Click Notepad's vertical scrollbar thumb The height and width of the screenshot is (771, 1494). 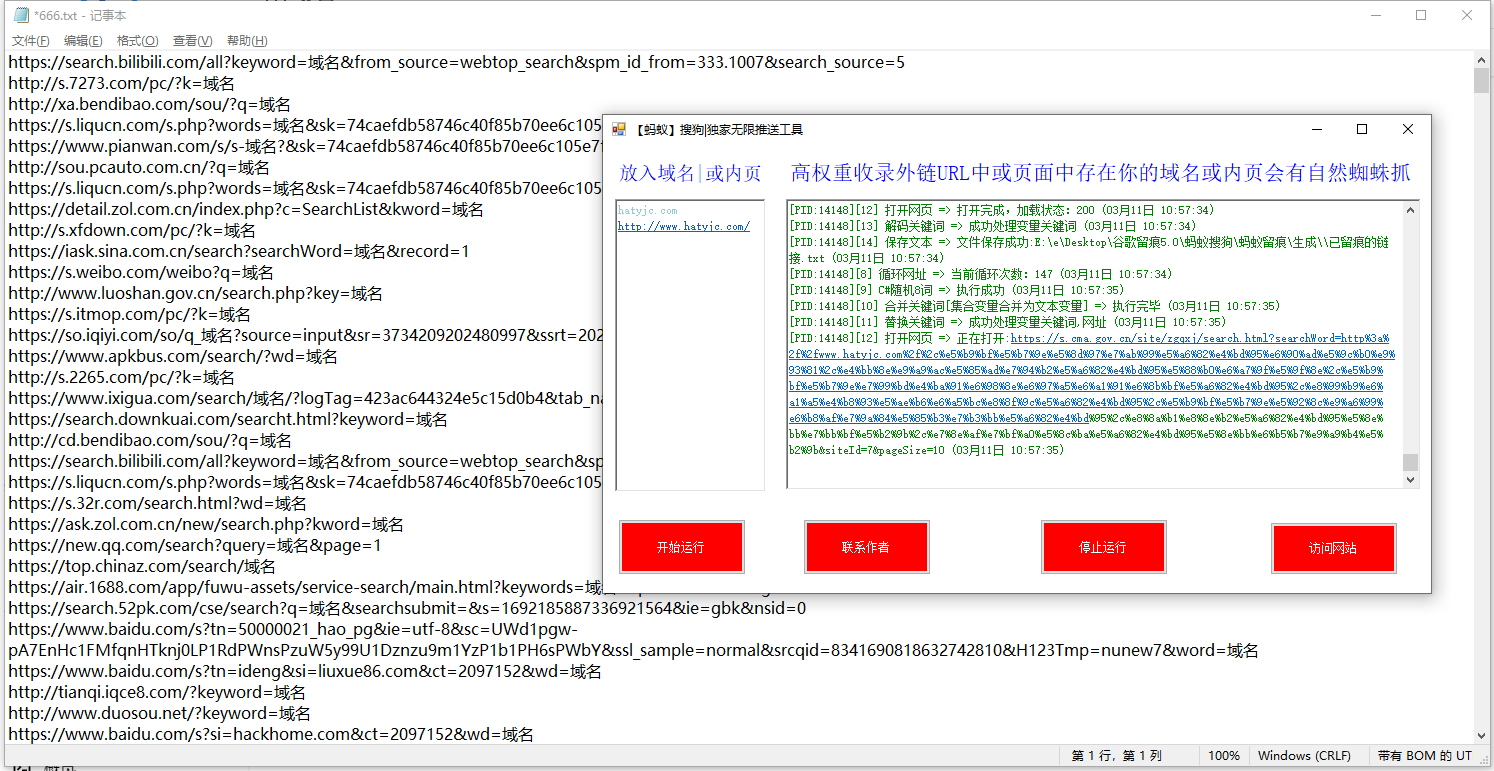click(x=1483, y=81)
